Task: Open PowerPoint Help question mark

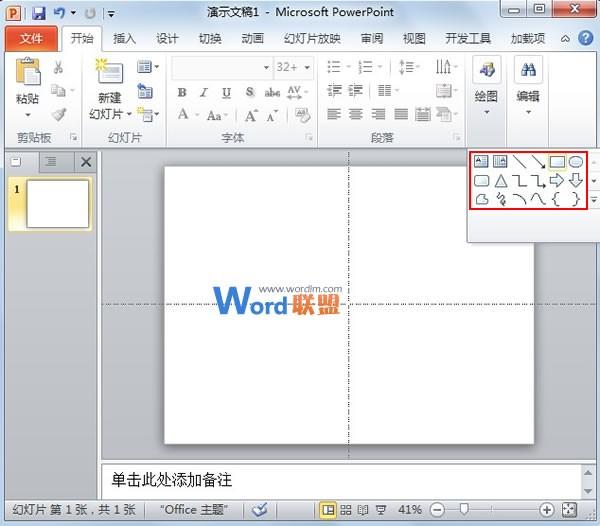Action: pos(585,38)
